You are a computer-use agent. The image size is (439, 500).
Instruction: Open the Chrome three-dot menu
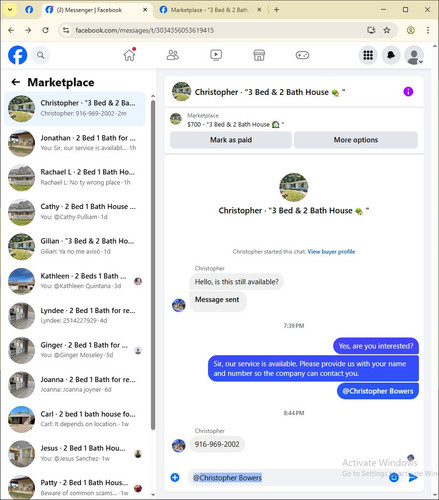coord(428,30)
